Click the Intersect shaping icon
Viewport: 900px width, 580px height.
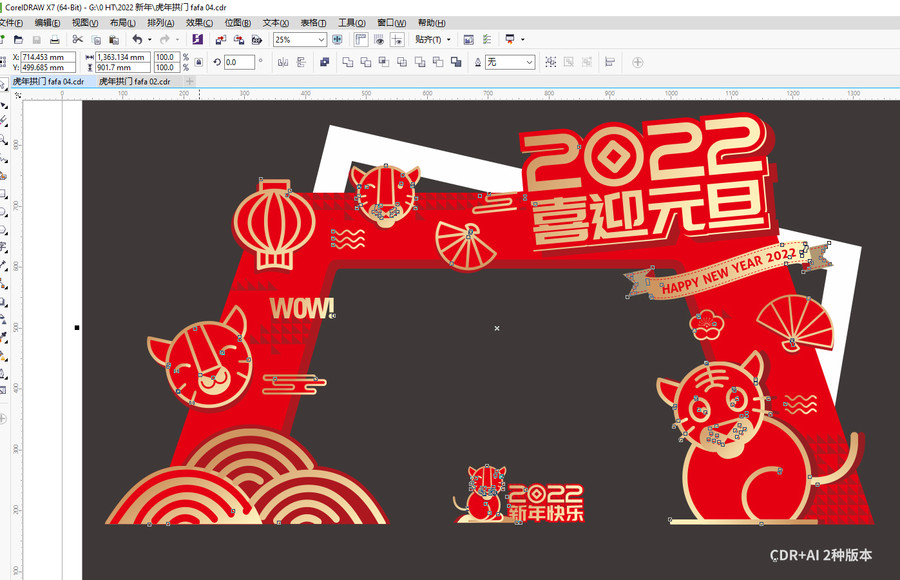tap(383, 62)
